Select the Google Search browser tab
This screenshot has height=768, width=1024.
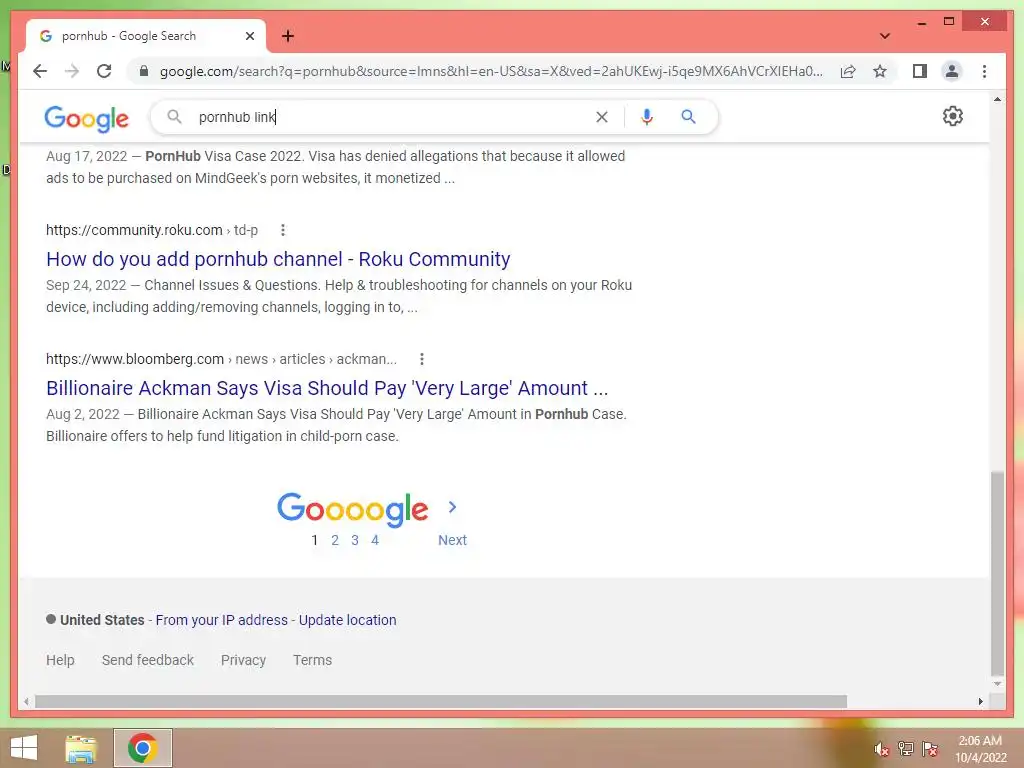pyautogui.click(x=146, y=36)
